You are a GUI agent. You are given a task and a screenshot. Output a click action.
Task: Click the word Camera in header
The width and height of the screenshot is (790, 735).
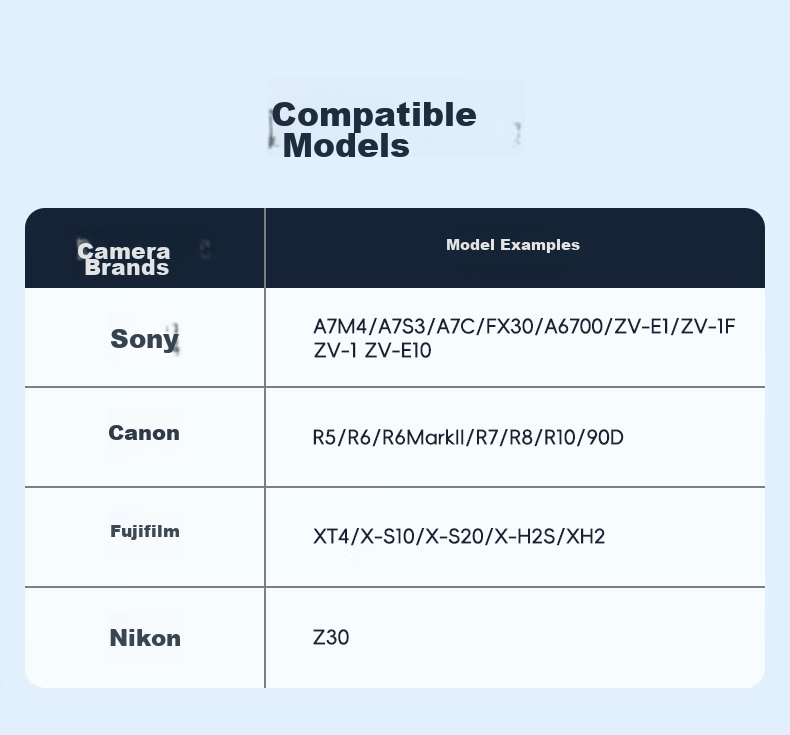pos(124,250)
